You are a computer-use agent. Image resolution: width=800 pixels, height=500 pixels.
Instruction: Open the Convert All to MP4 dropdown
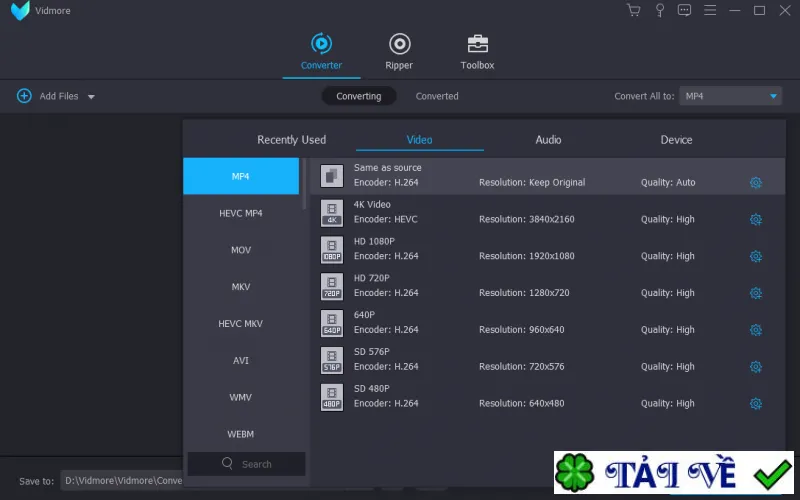point(730,96)
